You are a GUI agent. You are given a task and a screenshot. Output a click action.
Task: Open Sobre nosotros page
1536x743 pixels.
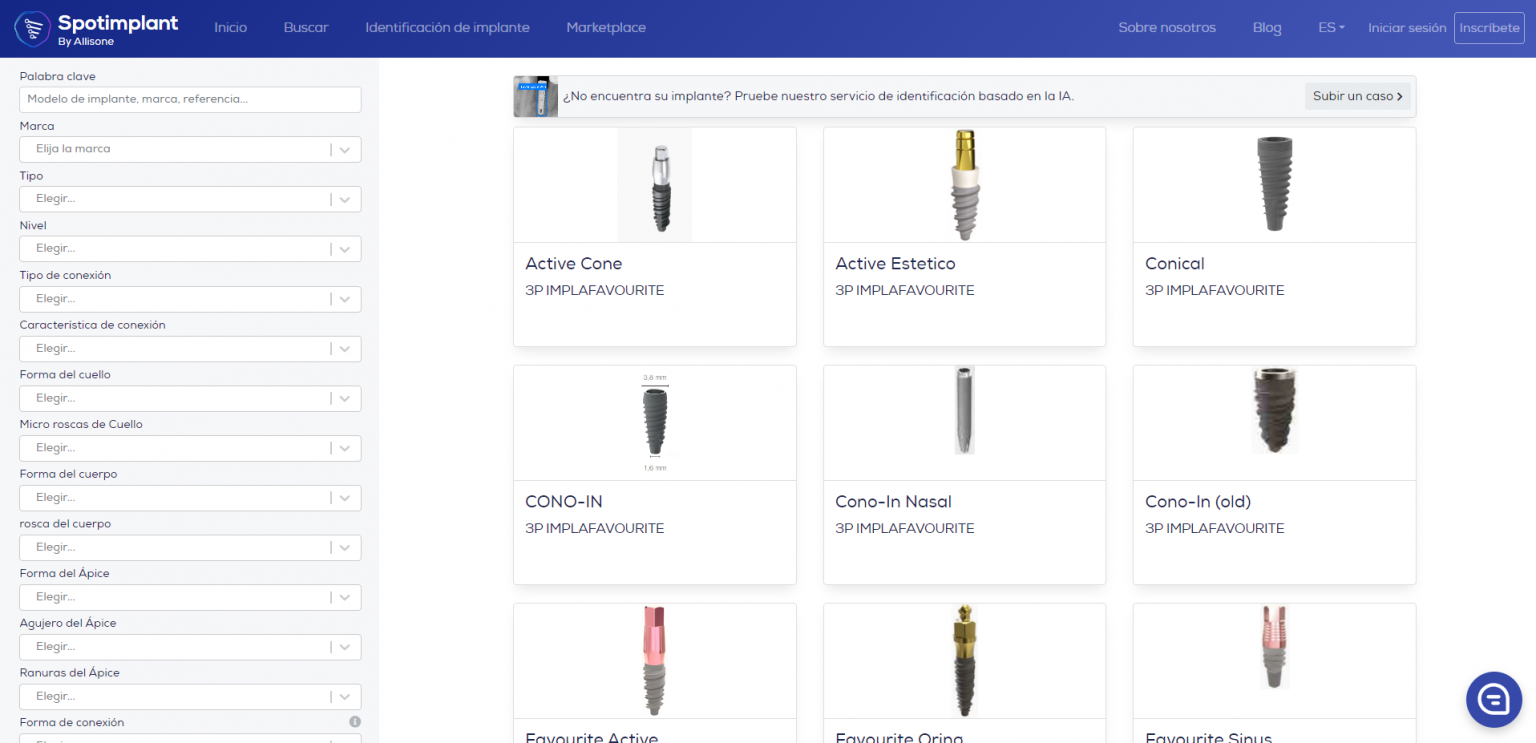[x=1167, y=28]
